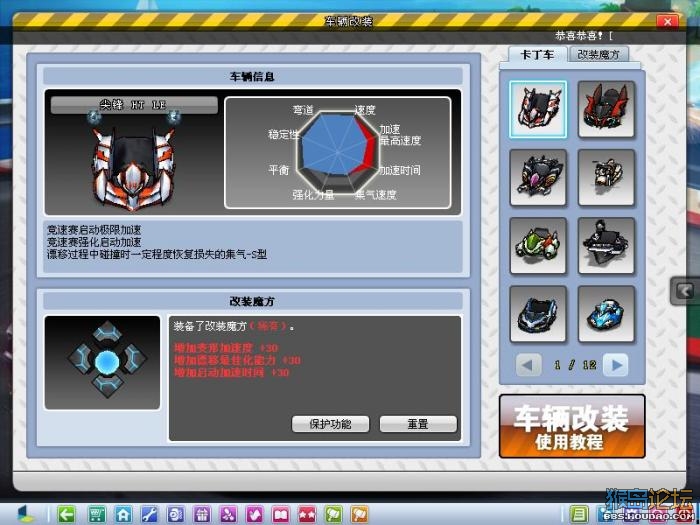Select the dark kart with pink gem

pyautogui.click(x=538, y=178)
